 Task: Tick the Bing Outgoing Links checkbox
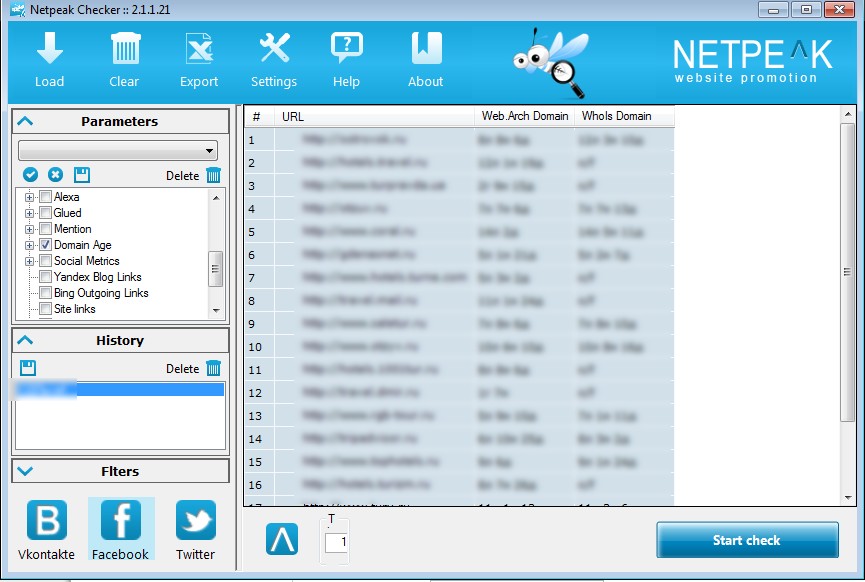pyautogui.click(x=45, y=293)
